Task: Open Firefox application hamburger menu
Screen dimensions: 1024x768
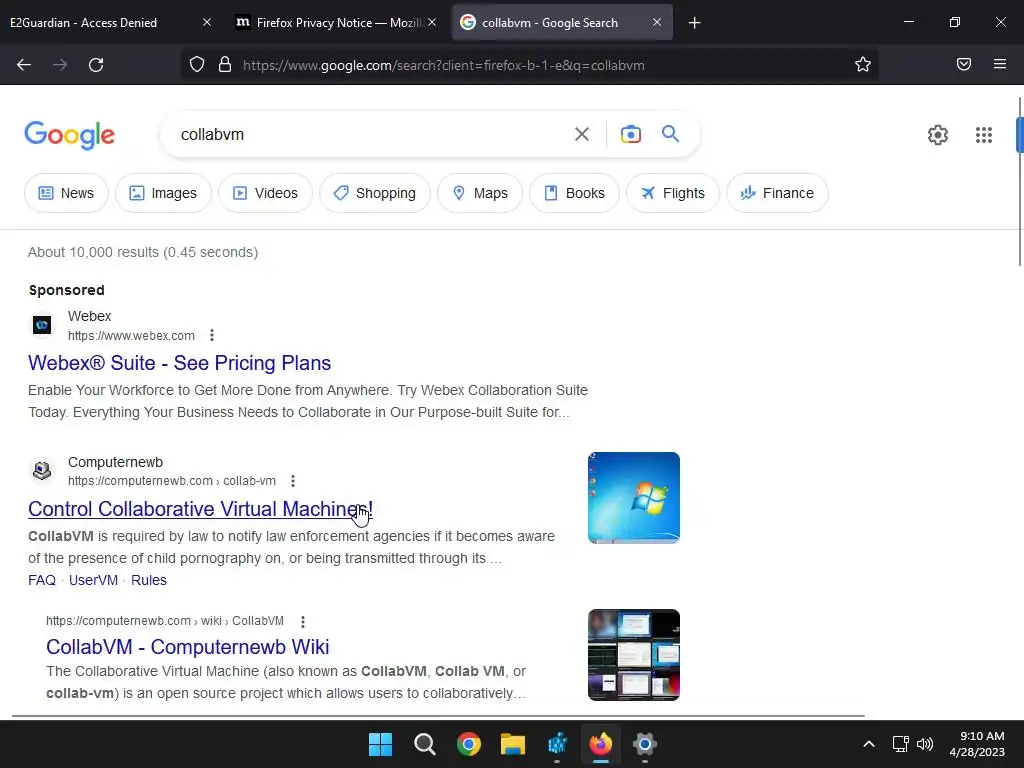Action: coord(1000,64)
